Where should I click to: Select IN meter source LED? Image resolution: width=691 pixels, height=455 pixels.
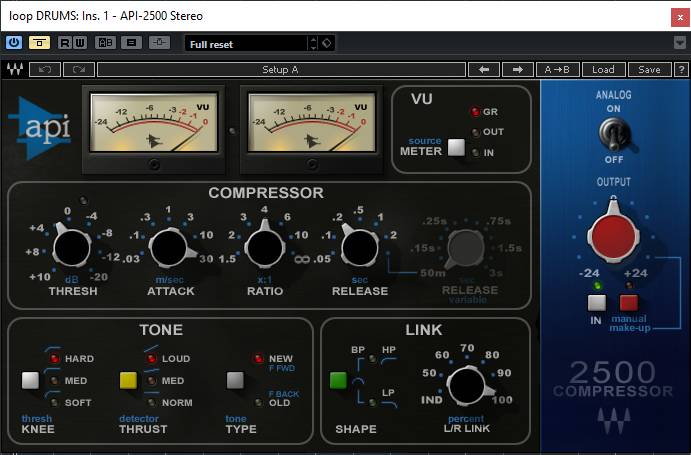[x=476, y=153]
